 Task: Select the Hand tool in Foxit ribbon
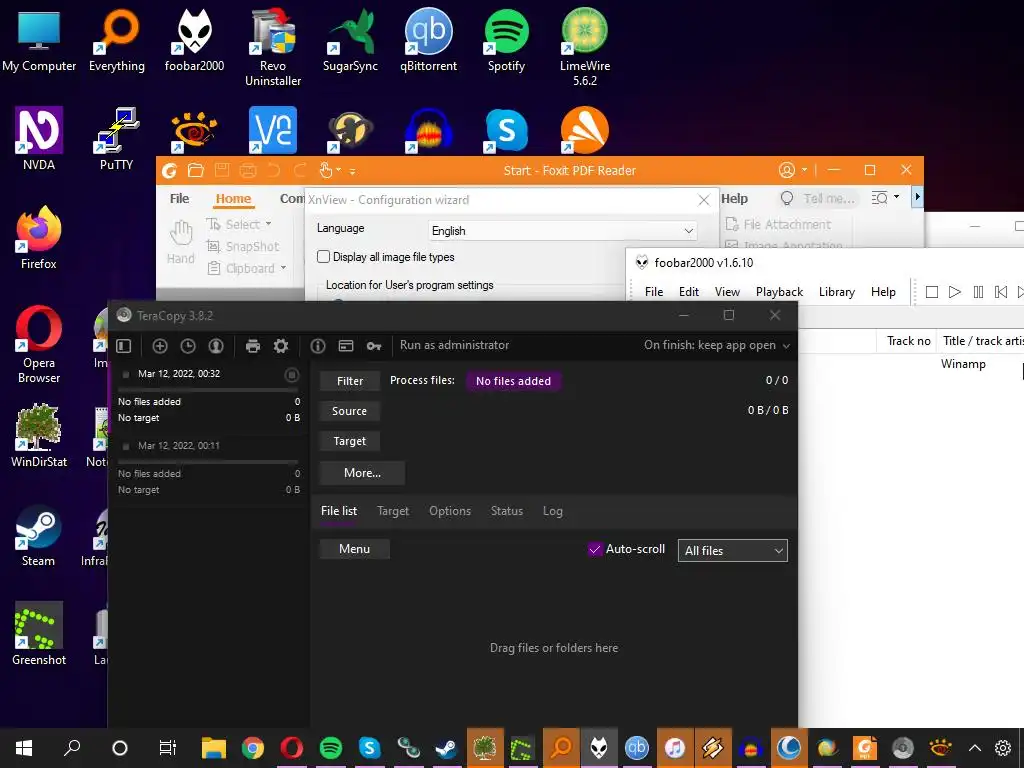181,242
